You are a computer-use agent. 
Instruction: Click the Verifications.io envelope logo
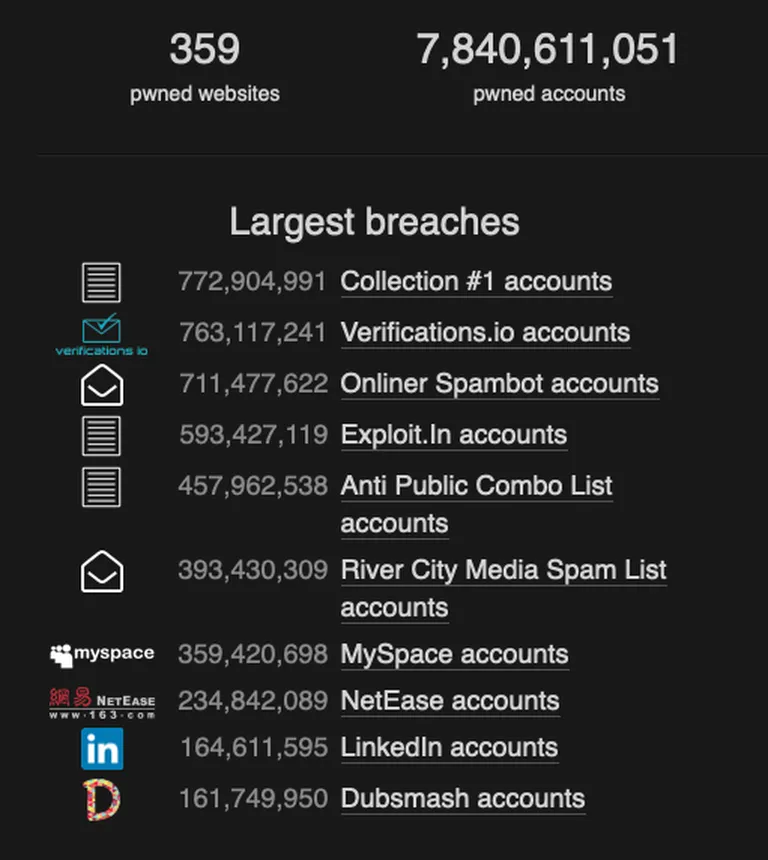click(101, 335)
